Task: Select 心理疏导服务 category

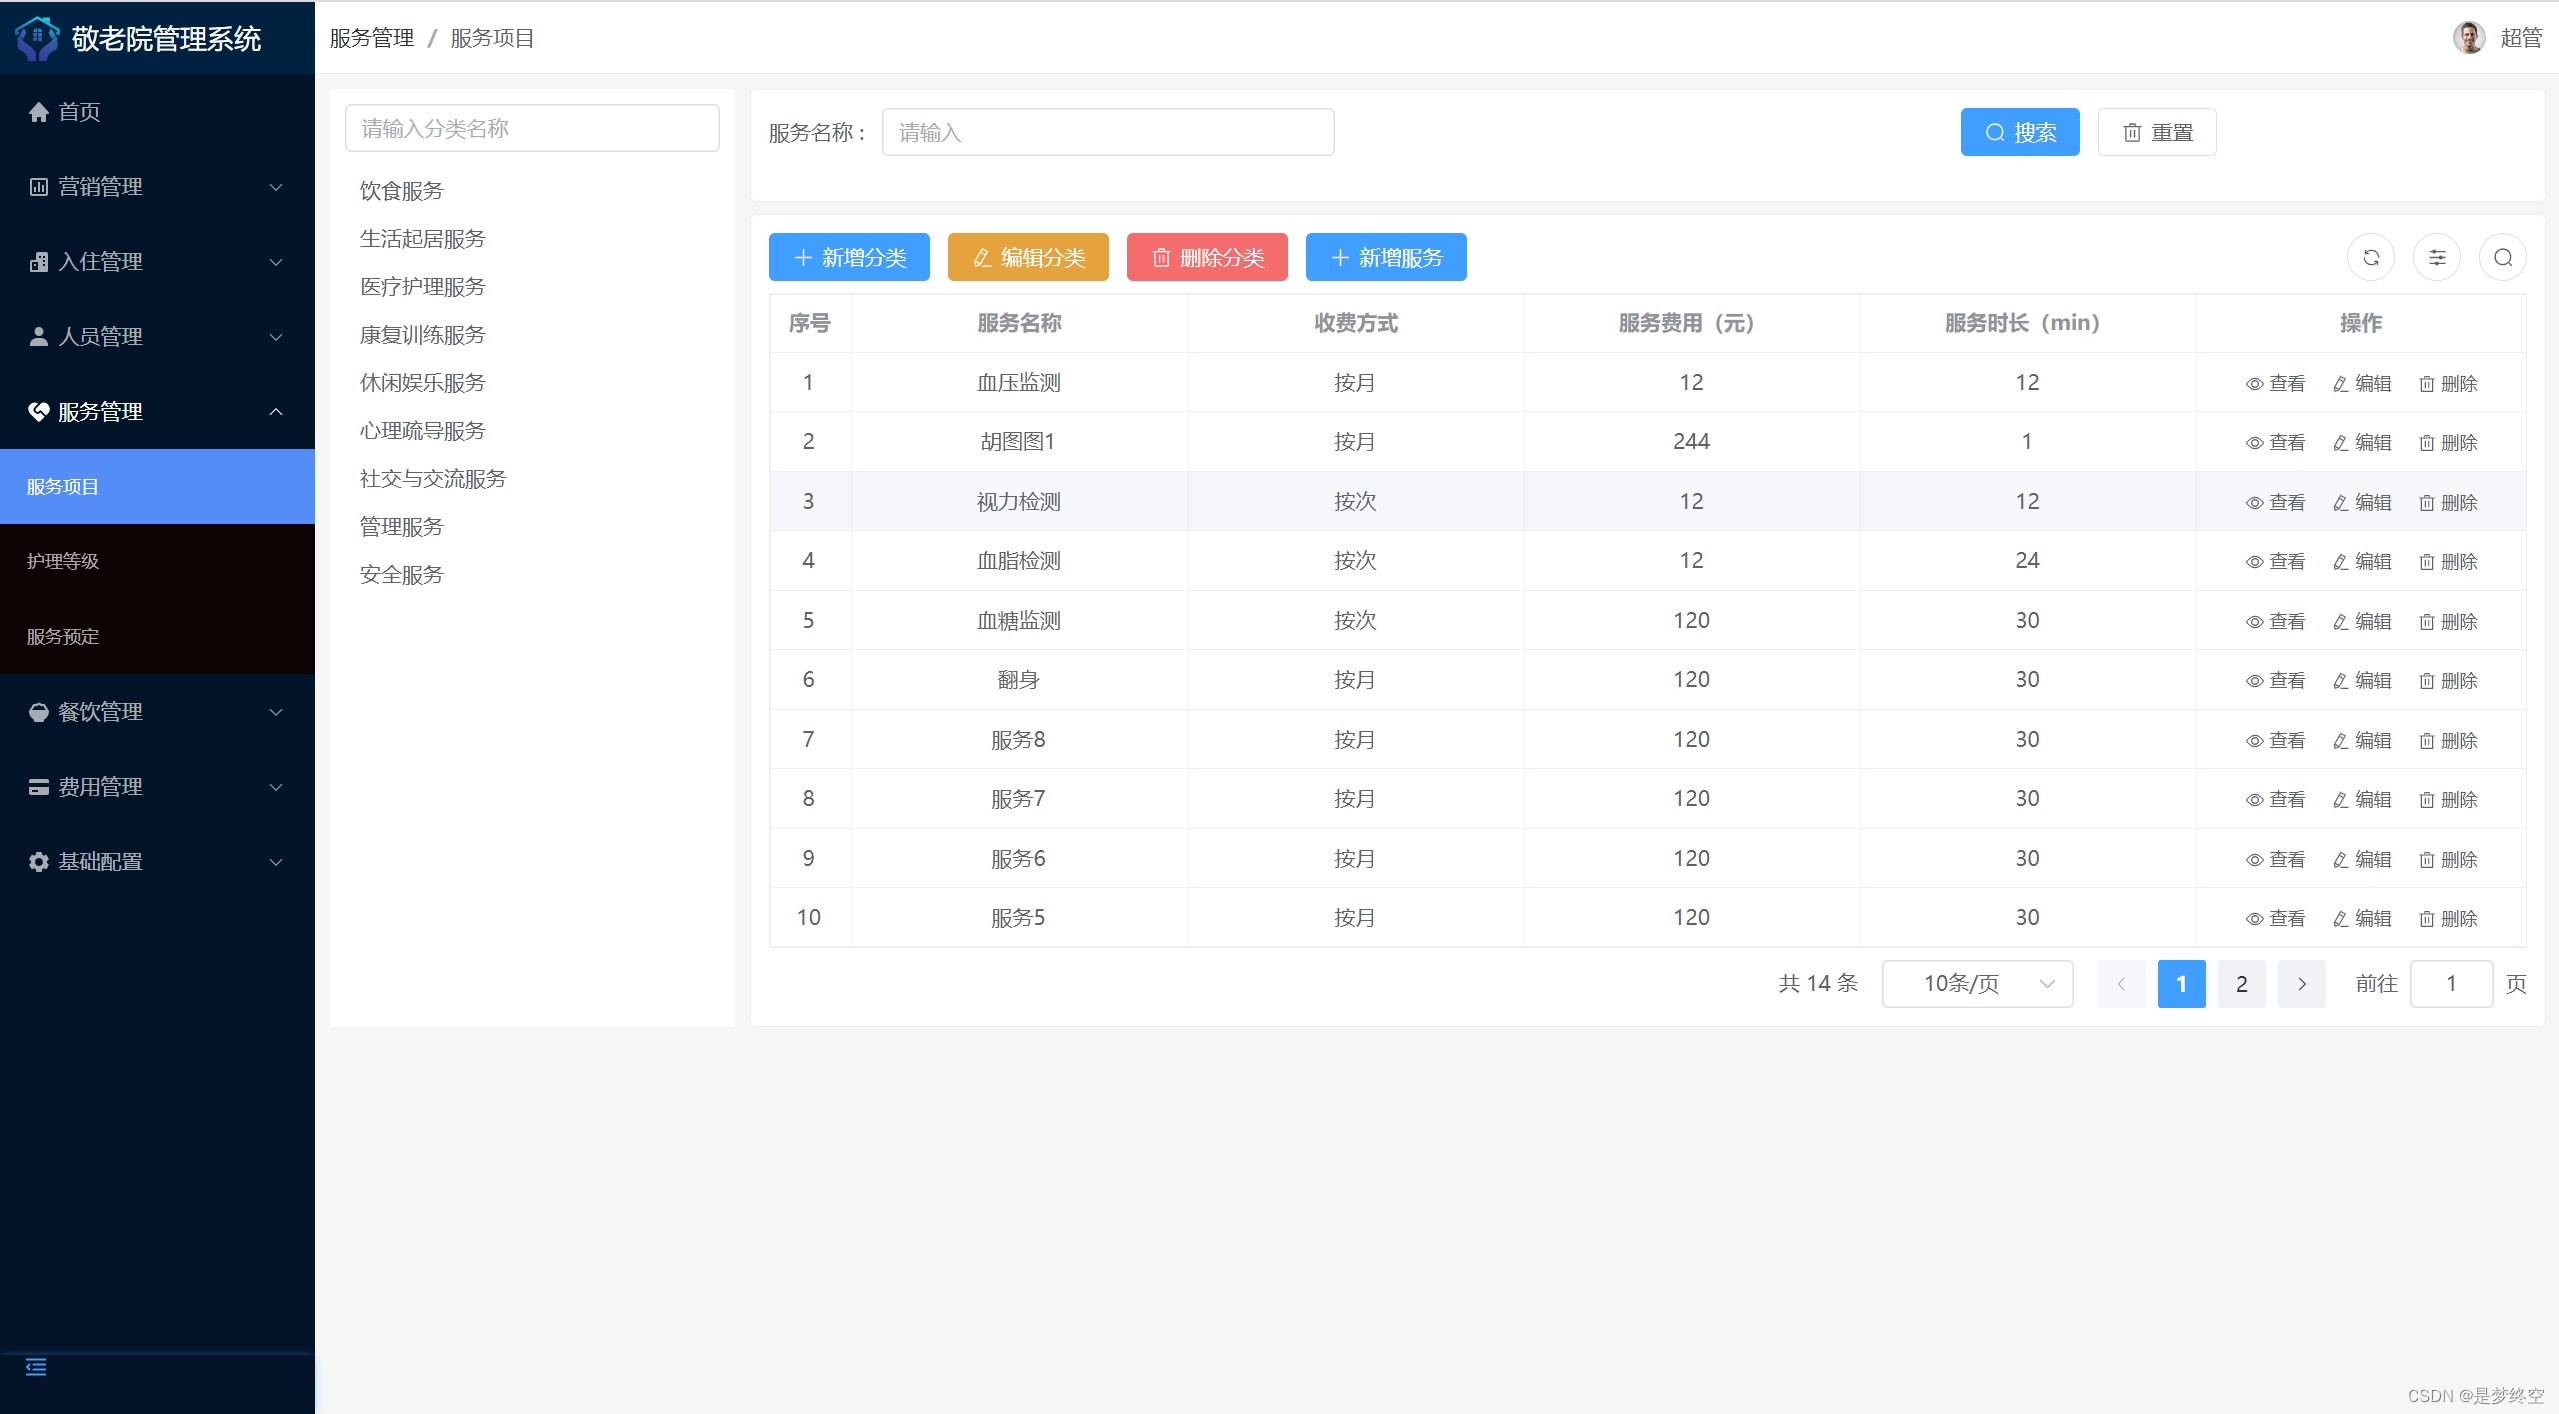Action: [x=422, y=431]
